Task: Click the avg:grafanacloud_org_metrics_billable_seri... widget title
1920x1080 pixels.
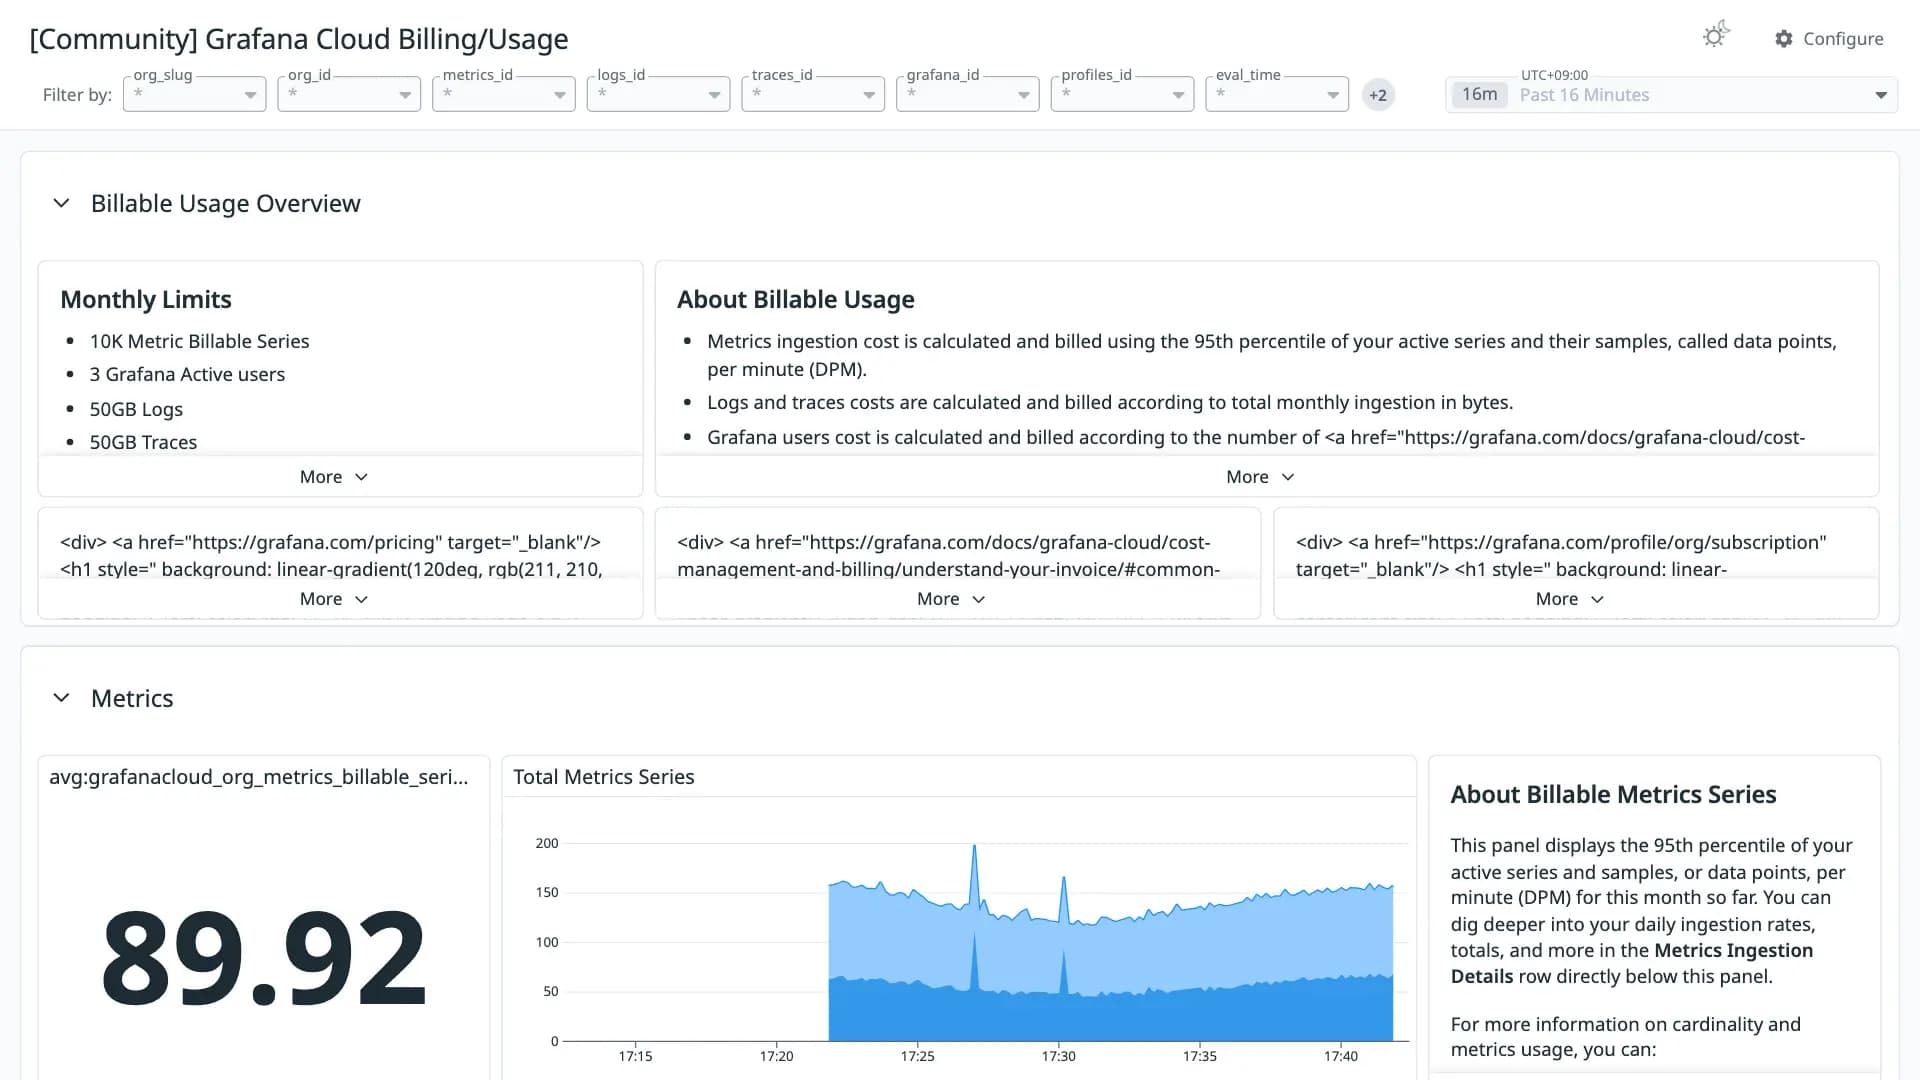Action: (259, 777)
